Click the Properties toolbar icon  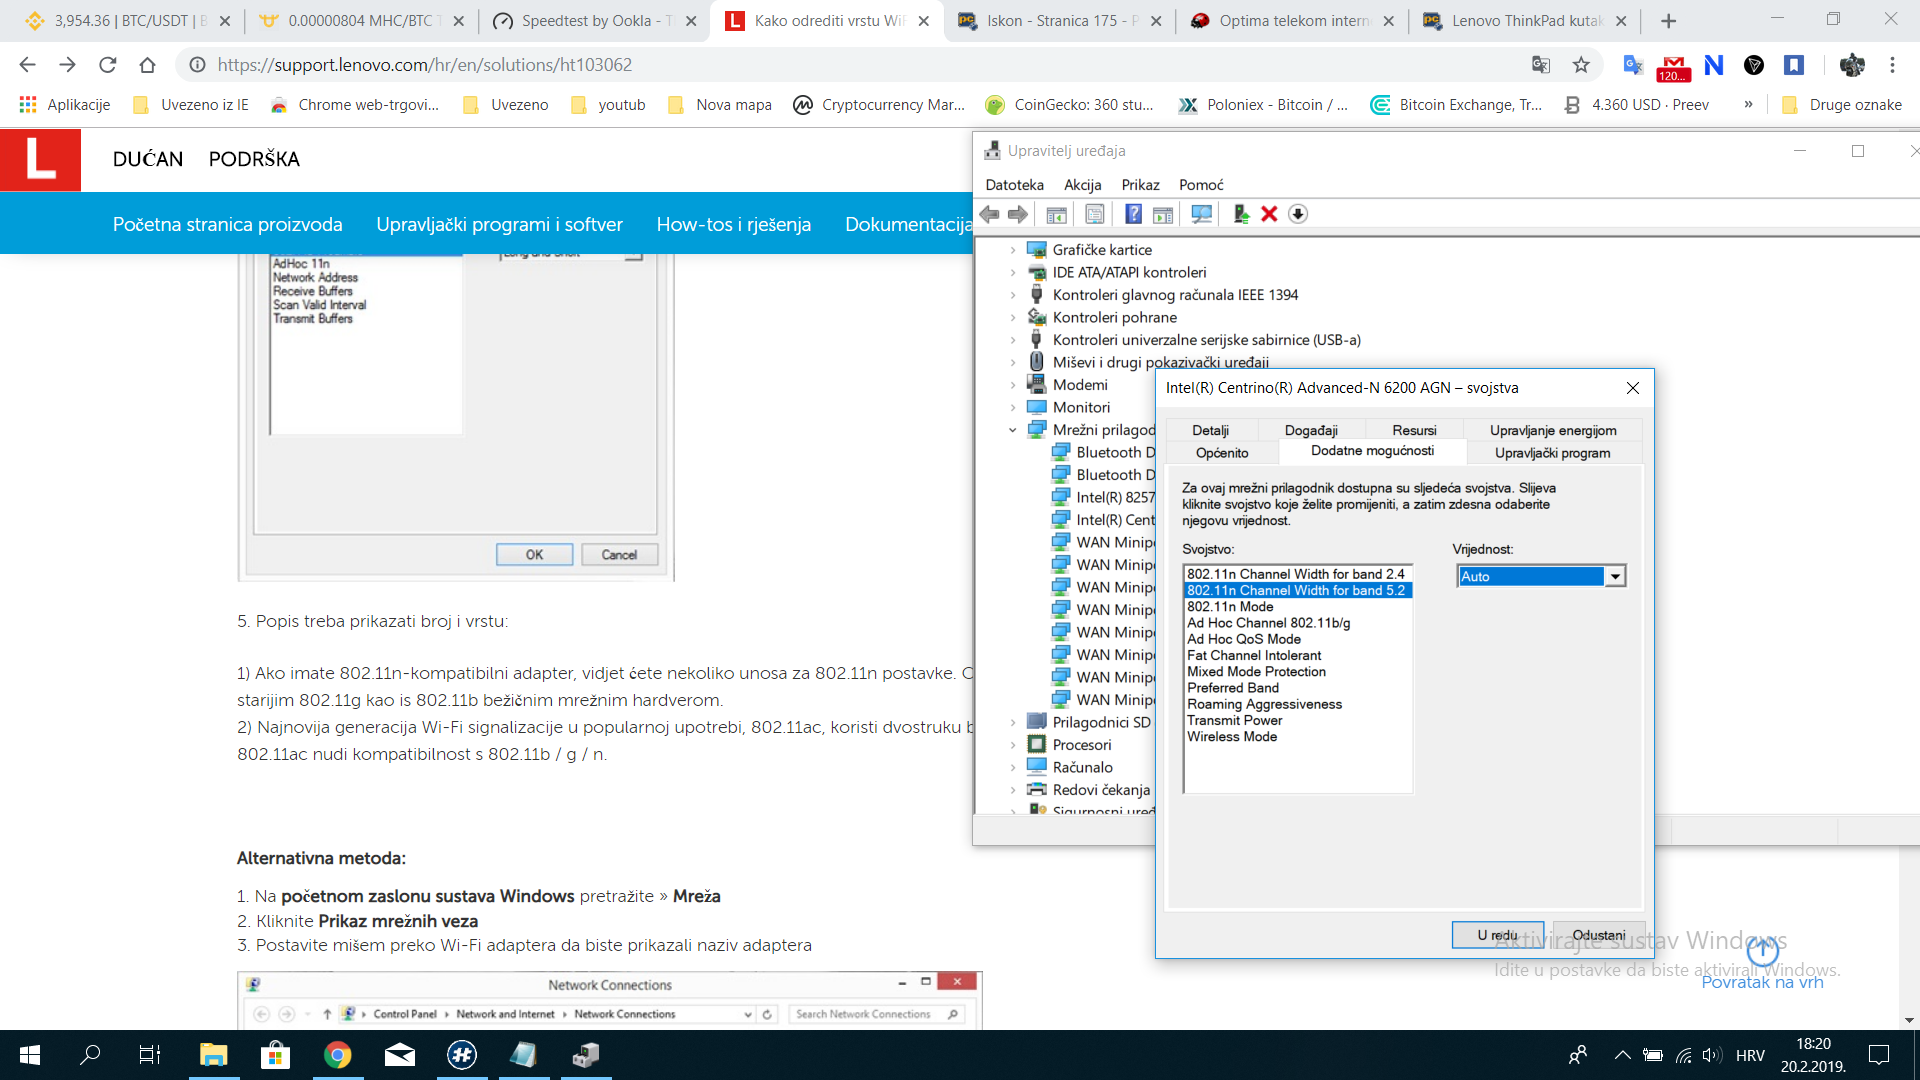click(x=1095, y=214)
